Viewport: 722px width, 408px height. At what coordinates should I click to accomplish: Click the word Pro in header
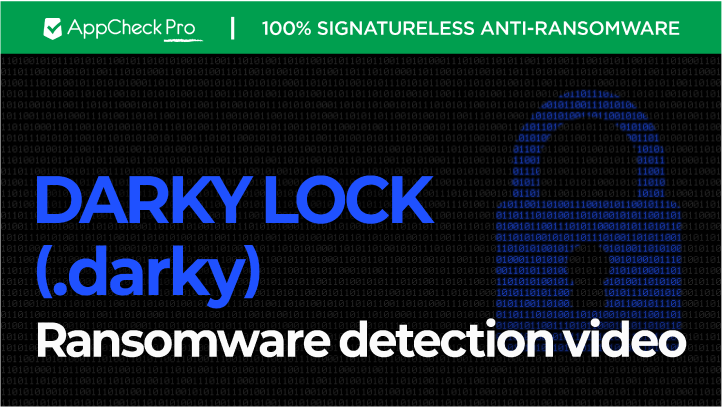point(180,28)
